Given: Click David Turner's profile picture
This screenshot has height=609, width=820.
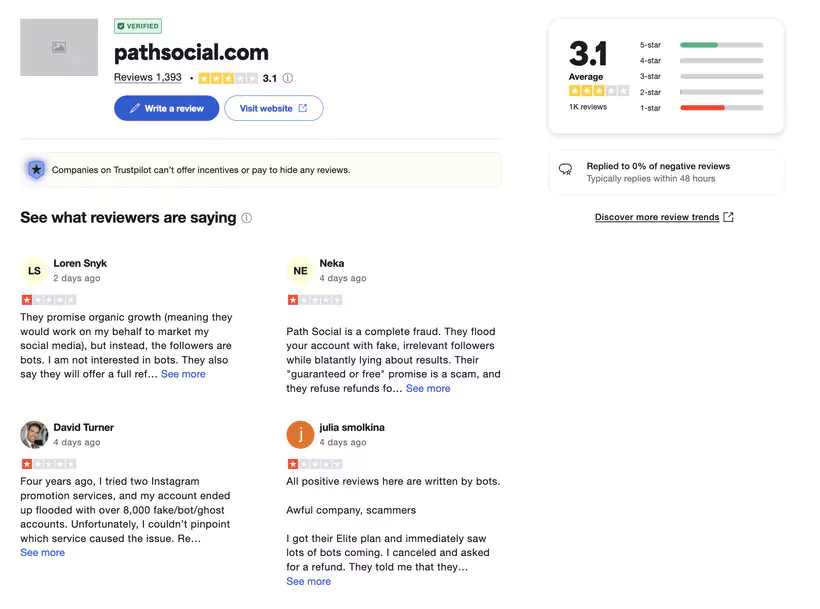Looking at the screenshot, I should pyautogui.click(x=36, y=434).
